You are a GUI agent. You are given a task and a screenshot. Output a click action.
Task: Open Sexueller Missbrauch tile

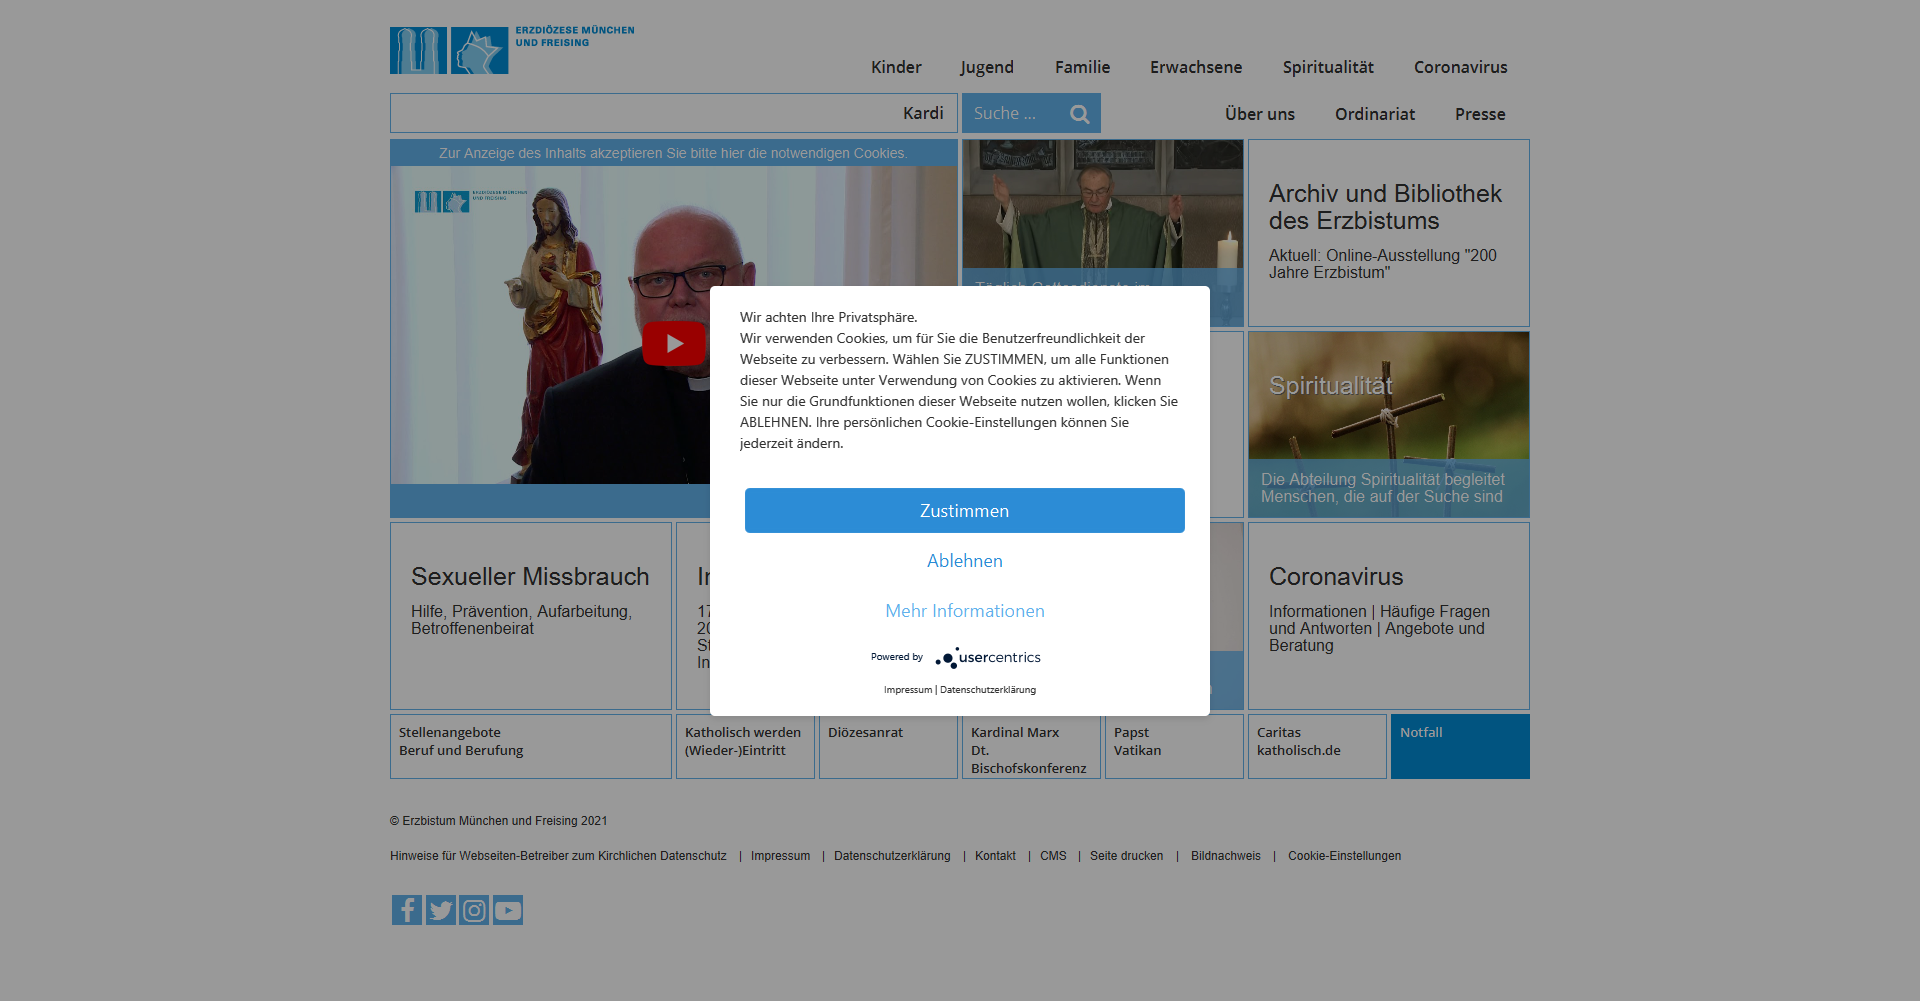(x=531, y=616)
